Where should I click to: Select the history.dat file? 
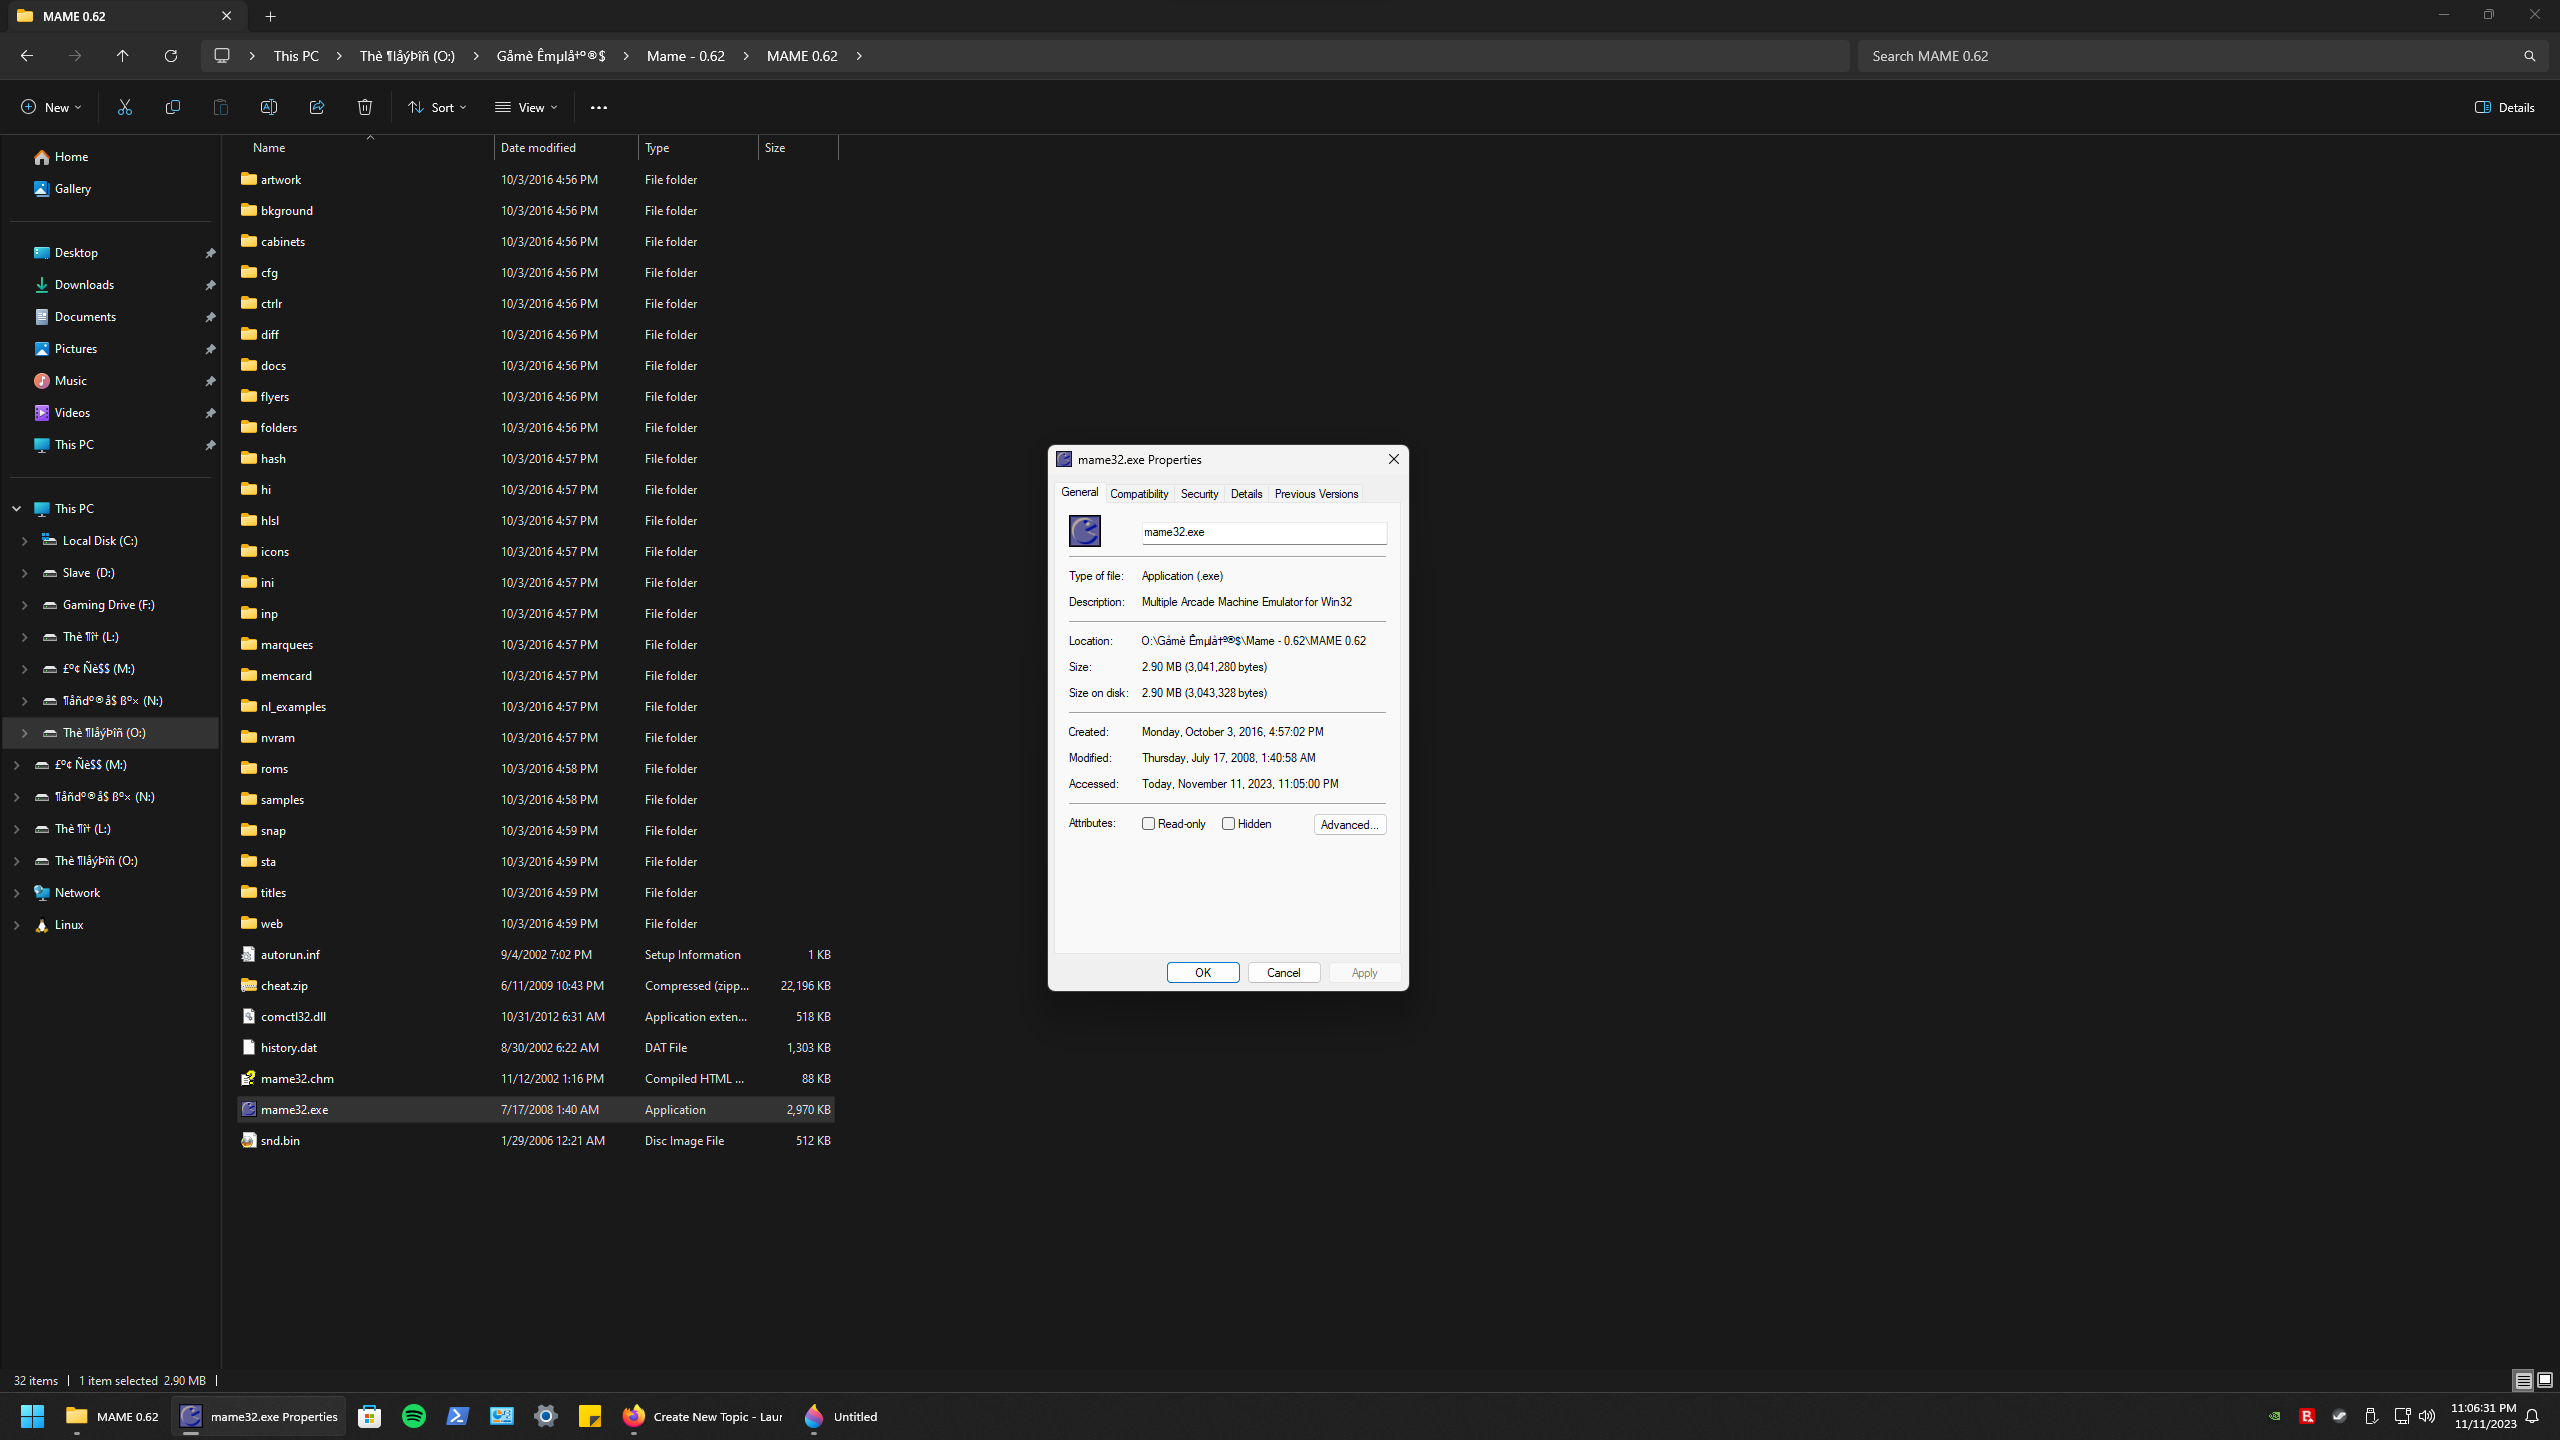coord(535,1047)
